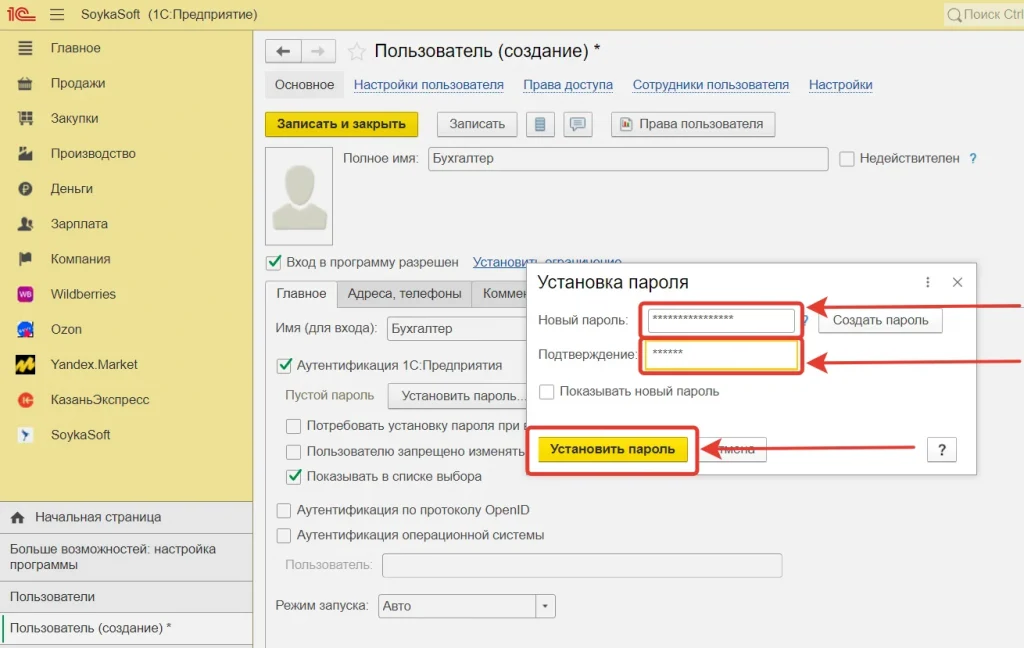Click the user avatar placeholder image
Screen dimensions: 1024x648
pos(299,196)
